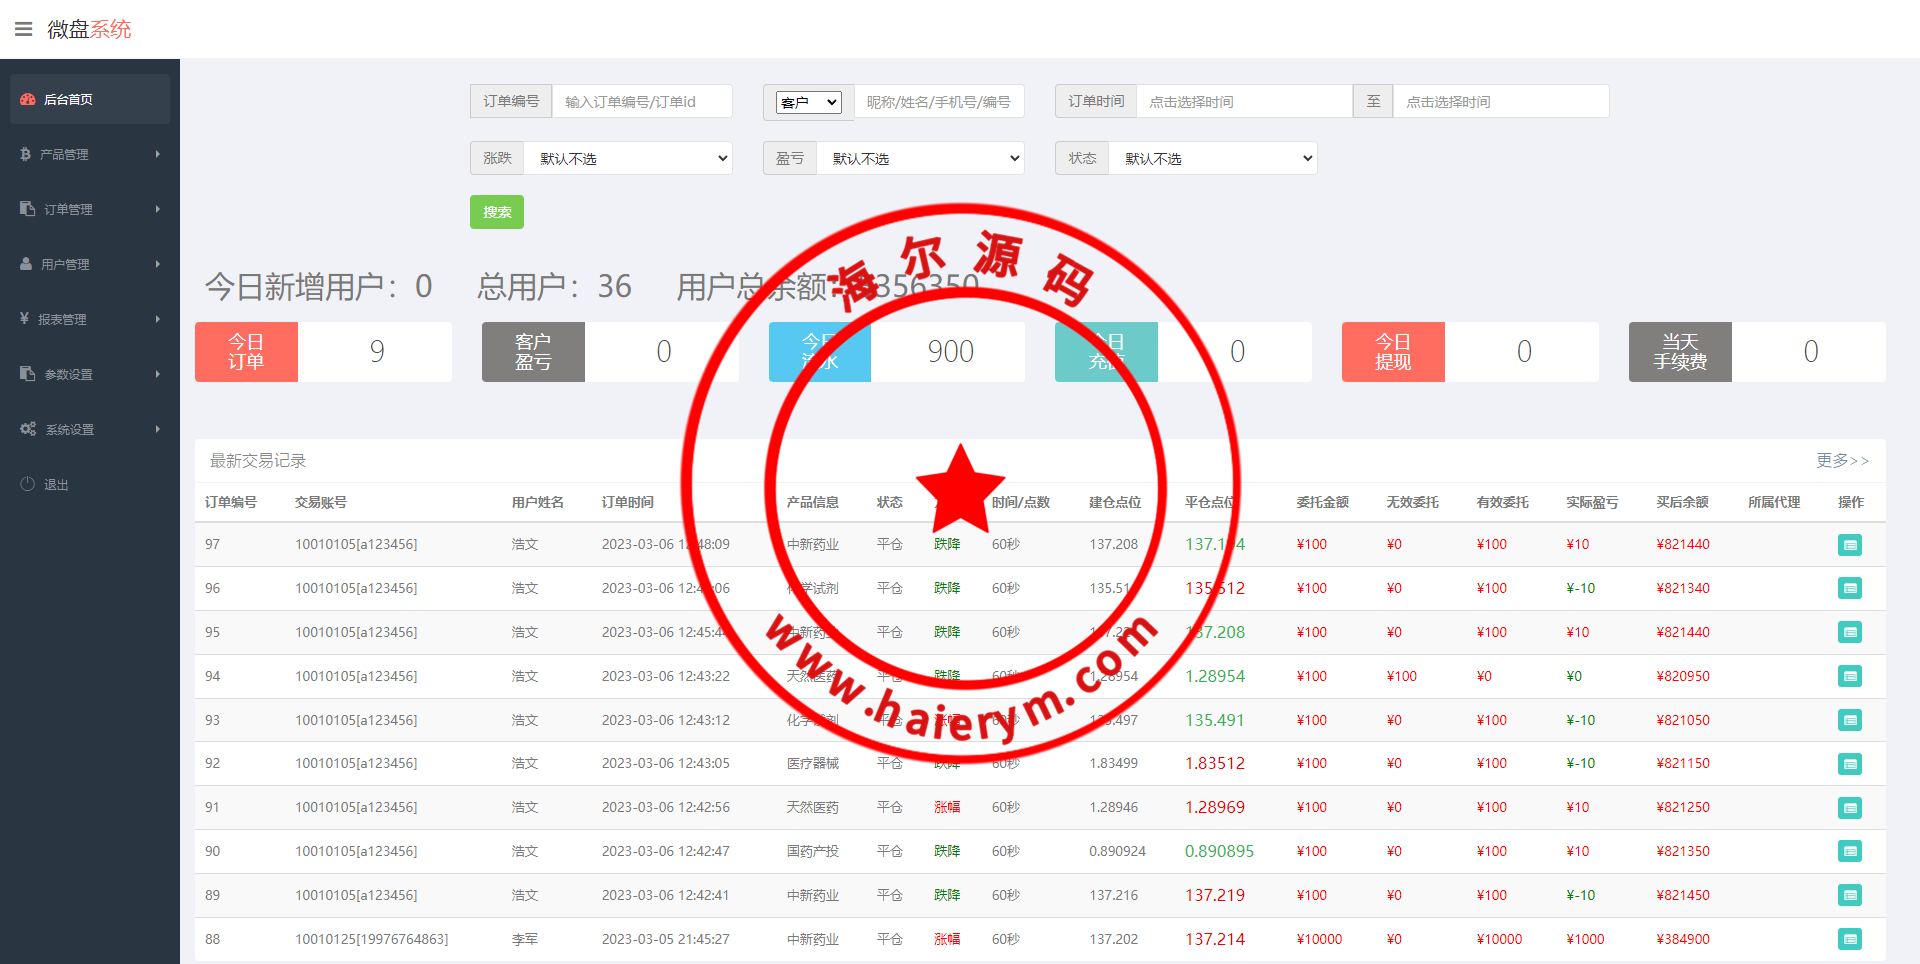Open details icon for order 97
The image size is (1920, 964).
point(1851,545)
